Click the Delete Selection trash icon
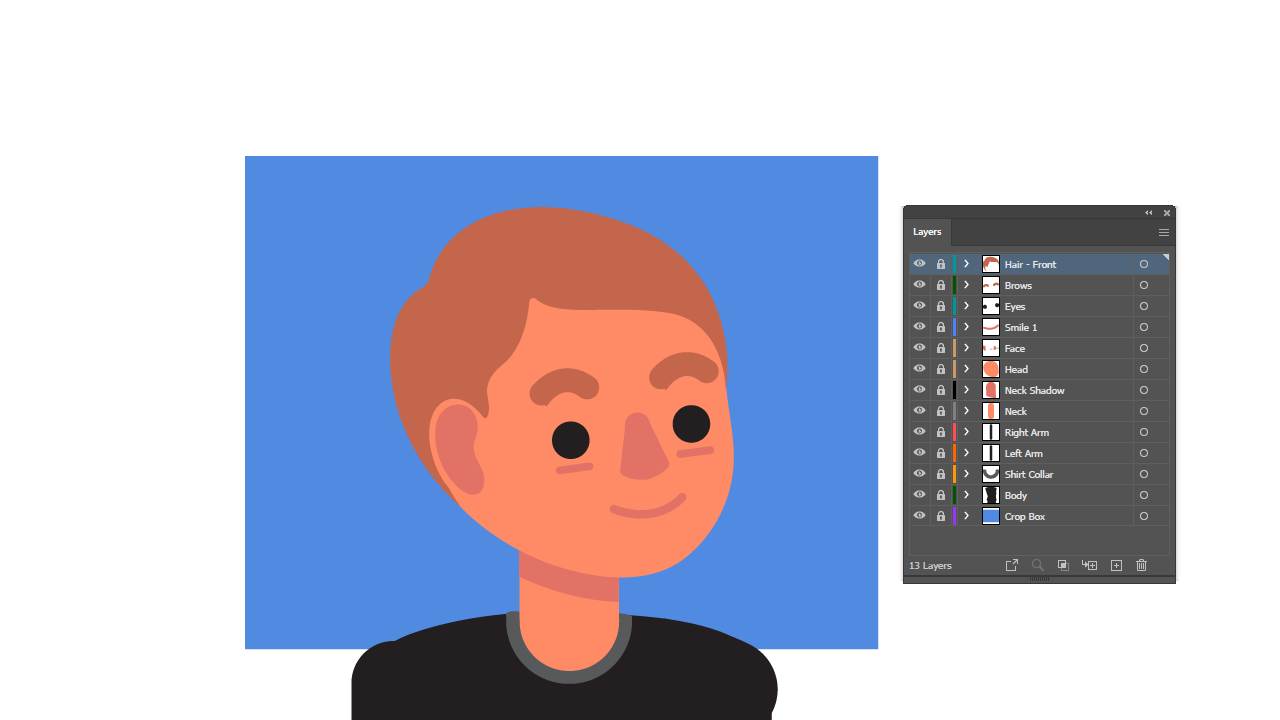Screen dimensions: 1280x720 pos(1142,565)
